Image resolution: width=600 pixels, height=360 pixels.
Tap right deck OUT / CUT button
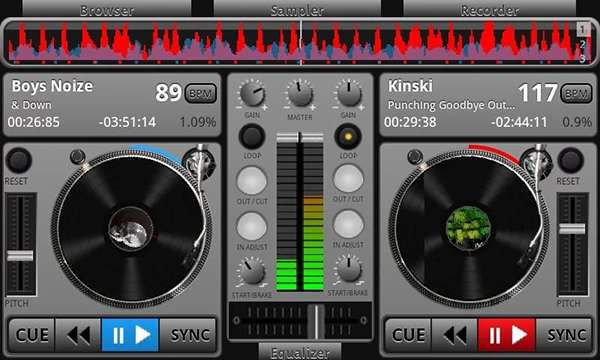(348, 179)
